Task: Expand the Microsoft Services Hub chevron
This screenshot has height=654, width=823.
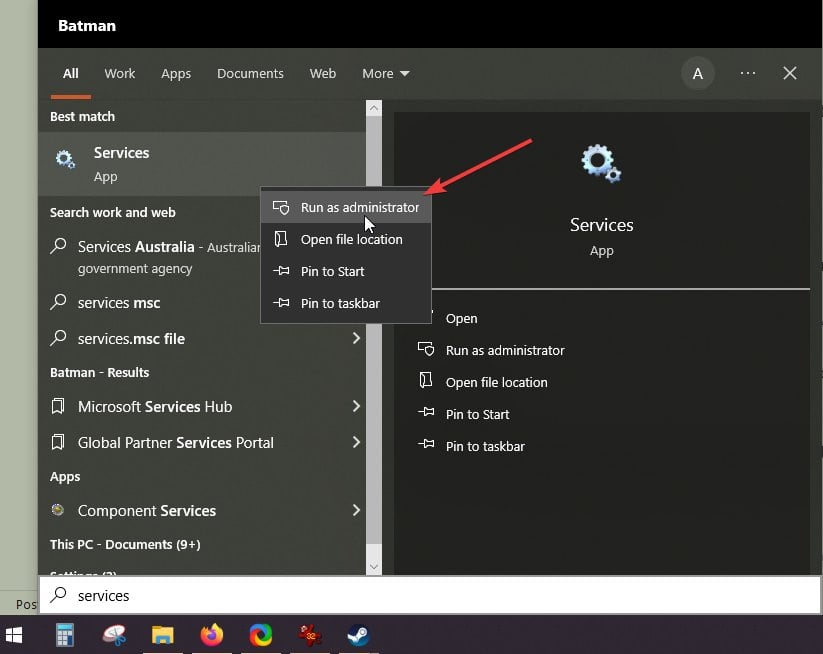Action: tap(356, 406)
